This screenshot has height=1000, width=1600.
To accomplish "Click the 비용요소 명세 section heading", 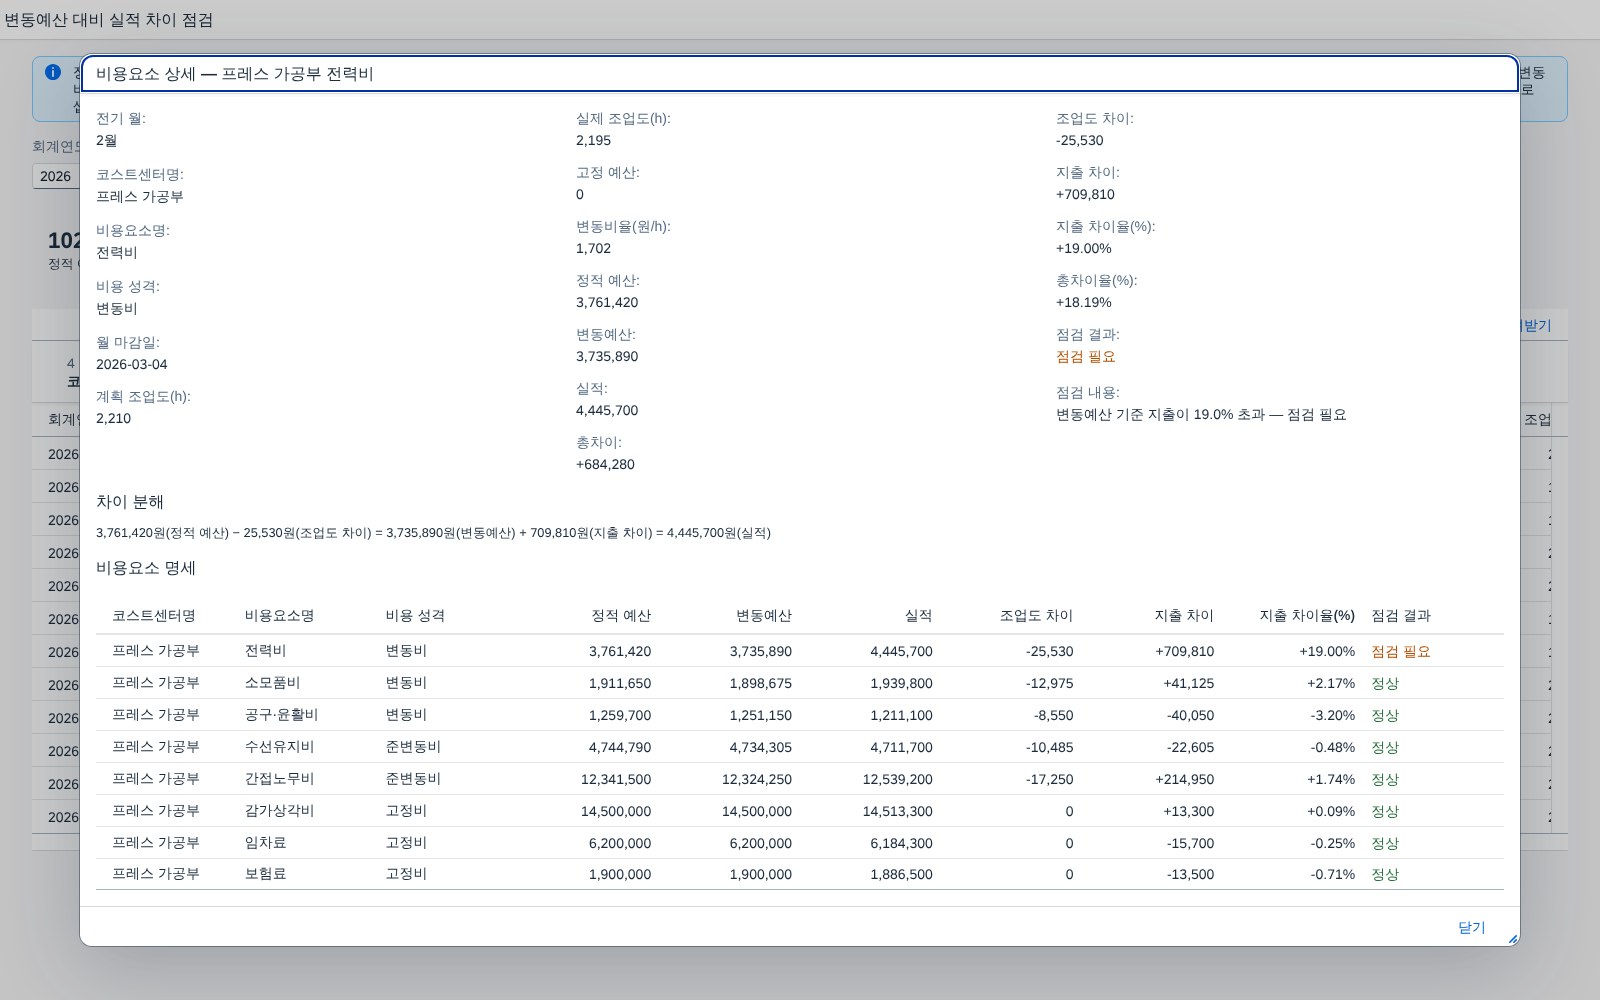I will (x=146, y=568).
